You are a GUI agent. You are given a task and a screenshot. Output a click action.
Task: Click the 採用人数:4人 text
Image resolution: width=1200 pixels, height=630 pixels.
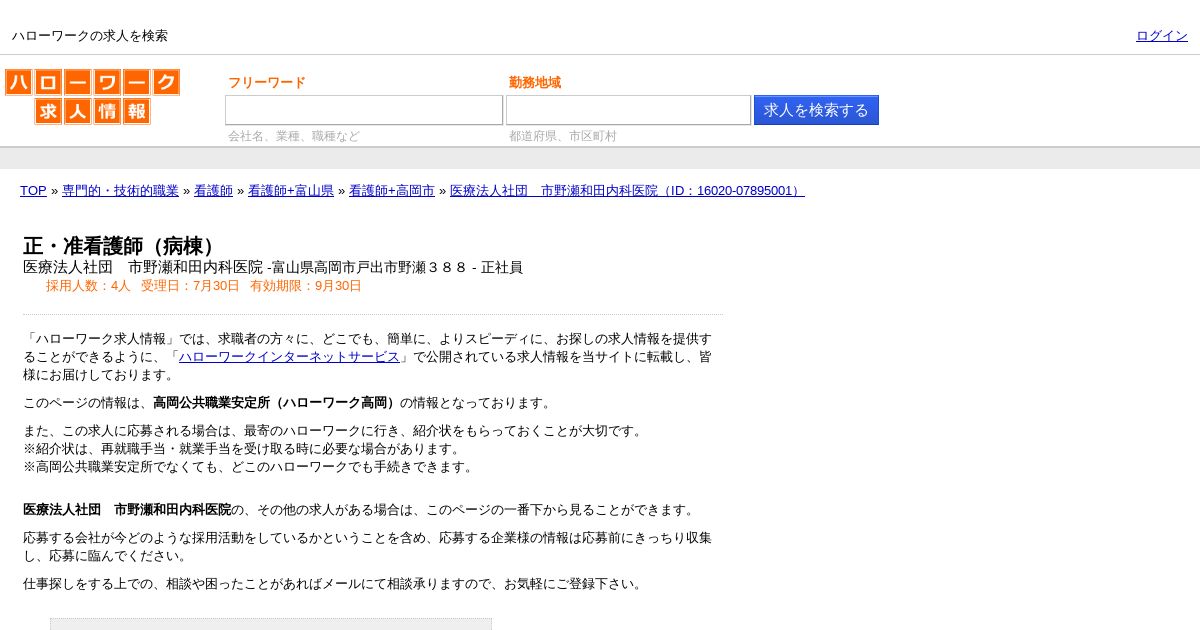88,286
